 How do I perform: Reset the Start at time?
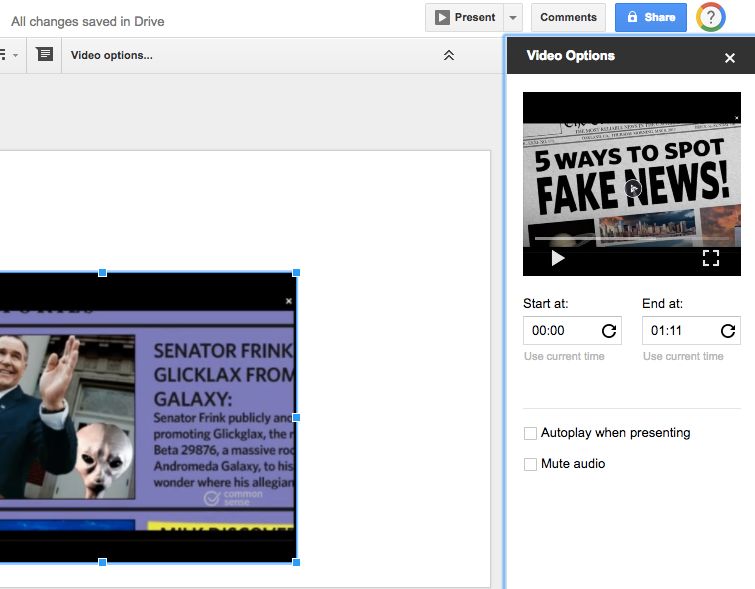609,331
